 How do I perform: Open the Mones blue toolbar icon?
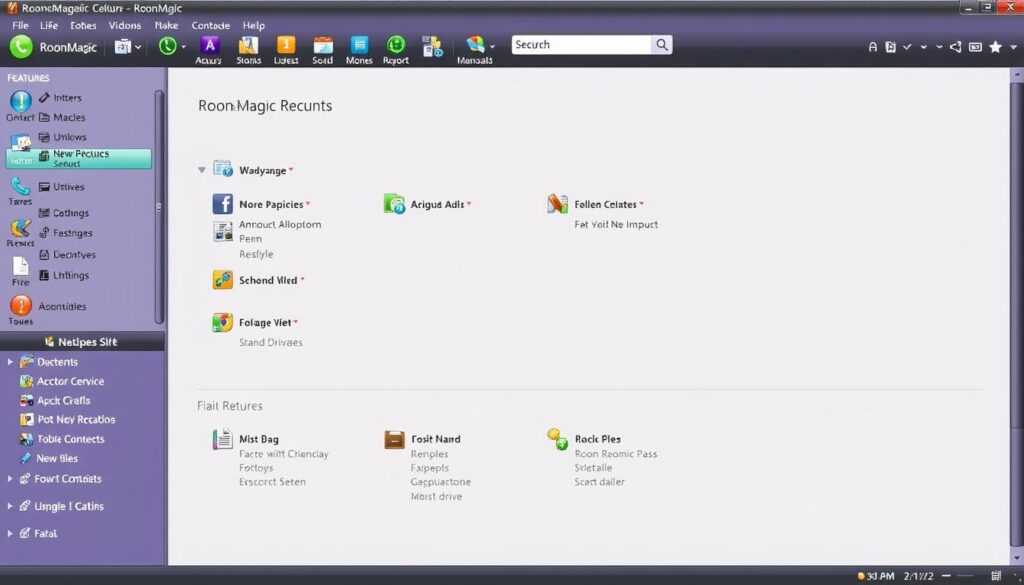pyautogui.click(x=359, y=45)
